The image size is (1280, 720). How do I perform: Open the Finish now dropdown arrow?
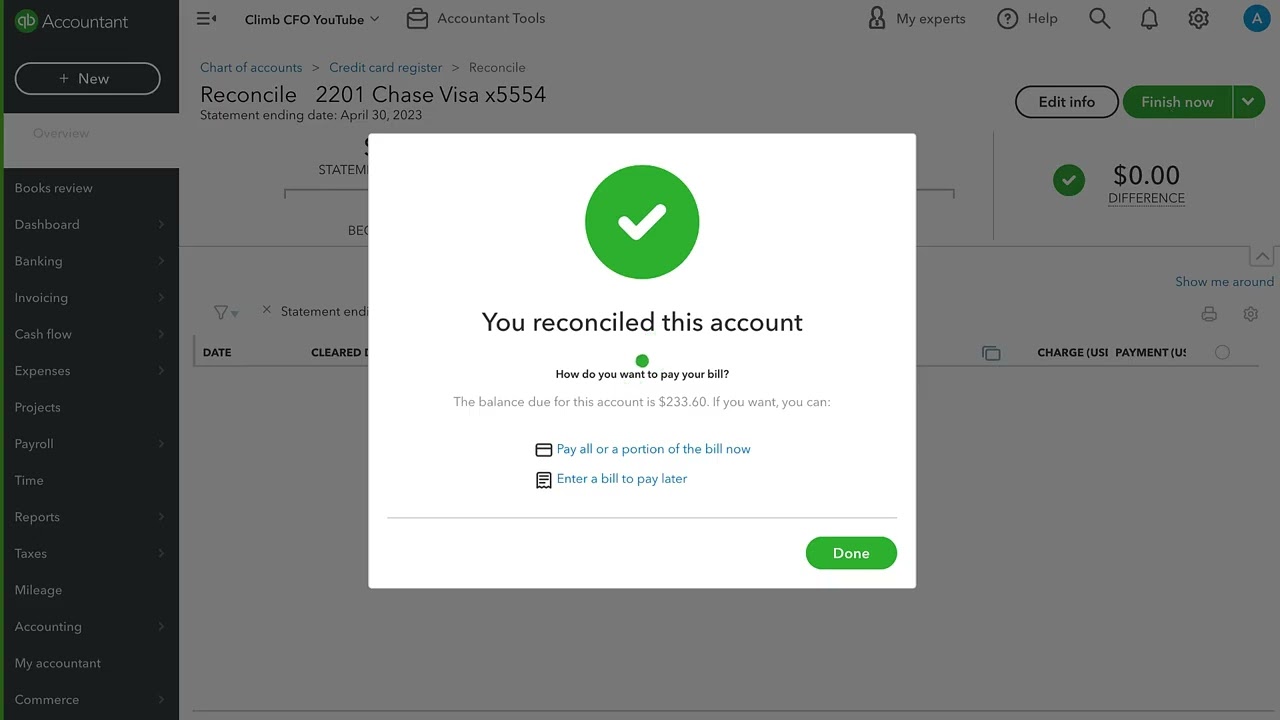[1248, 101]
